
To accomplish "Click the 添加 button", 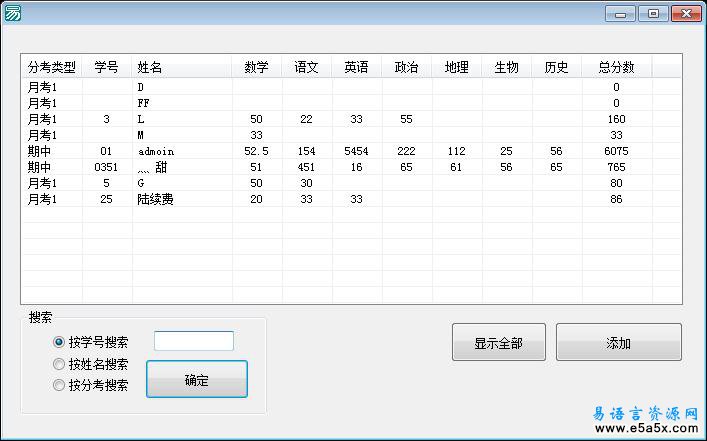I will (x=619, y=342).
